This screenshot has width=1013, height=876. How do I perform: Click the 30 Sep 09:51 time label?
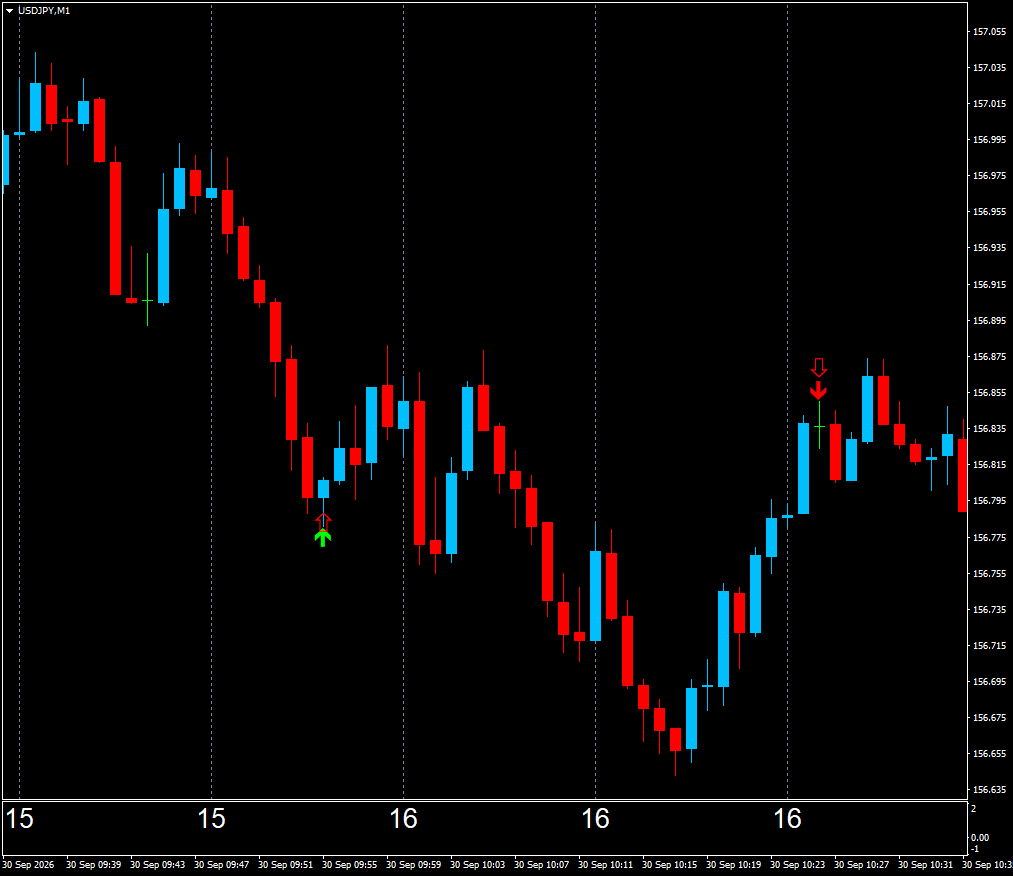click(286, 864)
